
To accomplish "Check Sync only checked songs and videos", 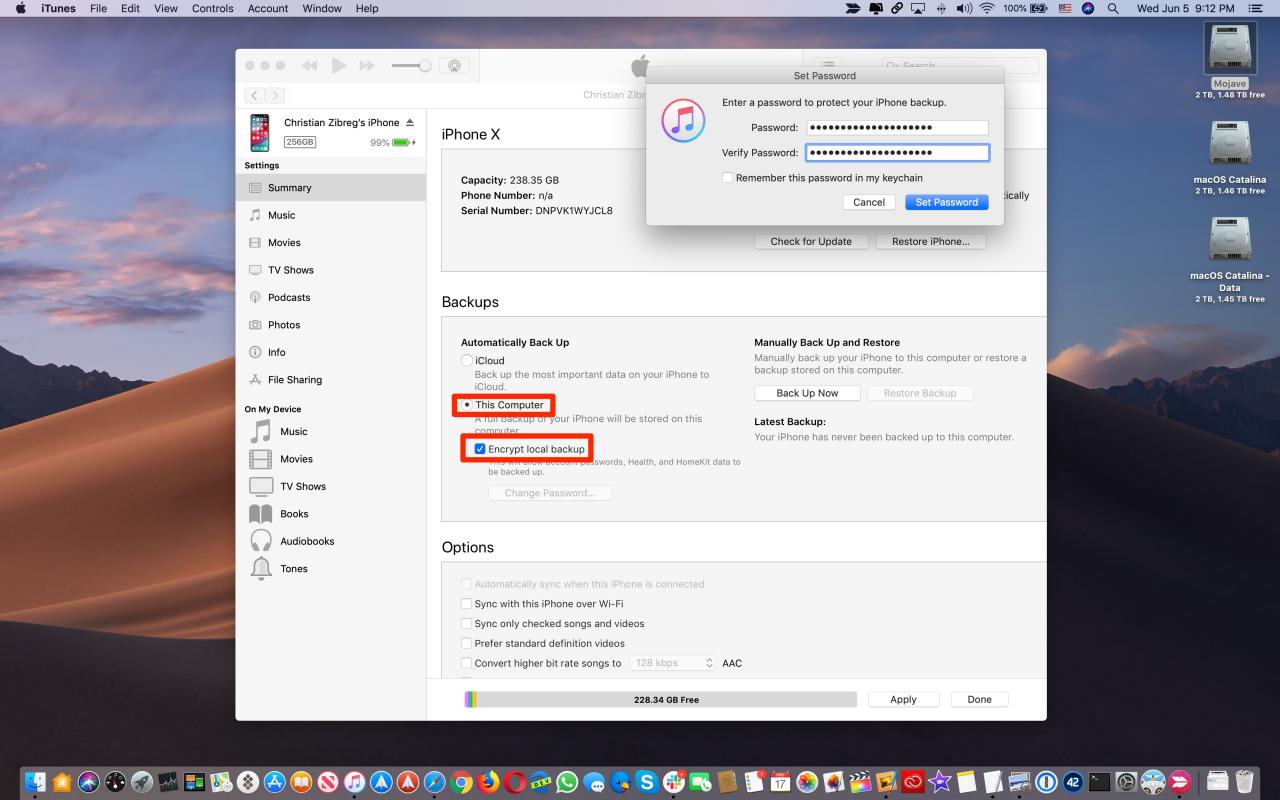I will [x=466, y=624].
